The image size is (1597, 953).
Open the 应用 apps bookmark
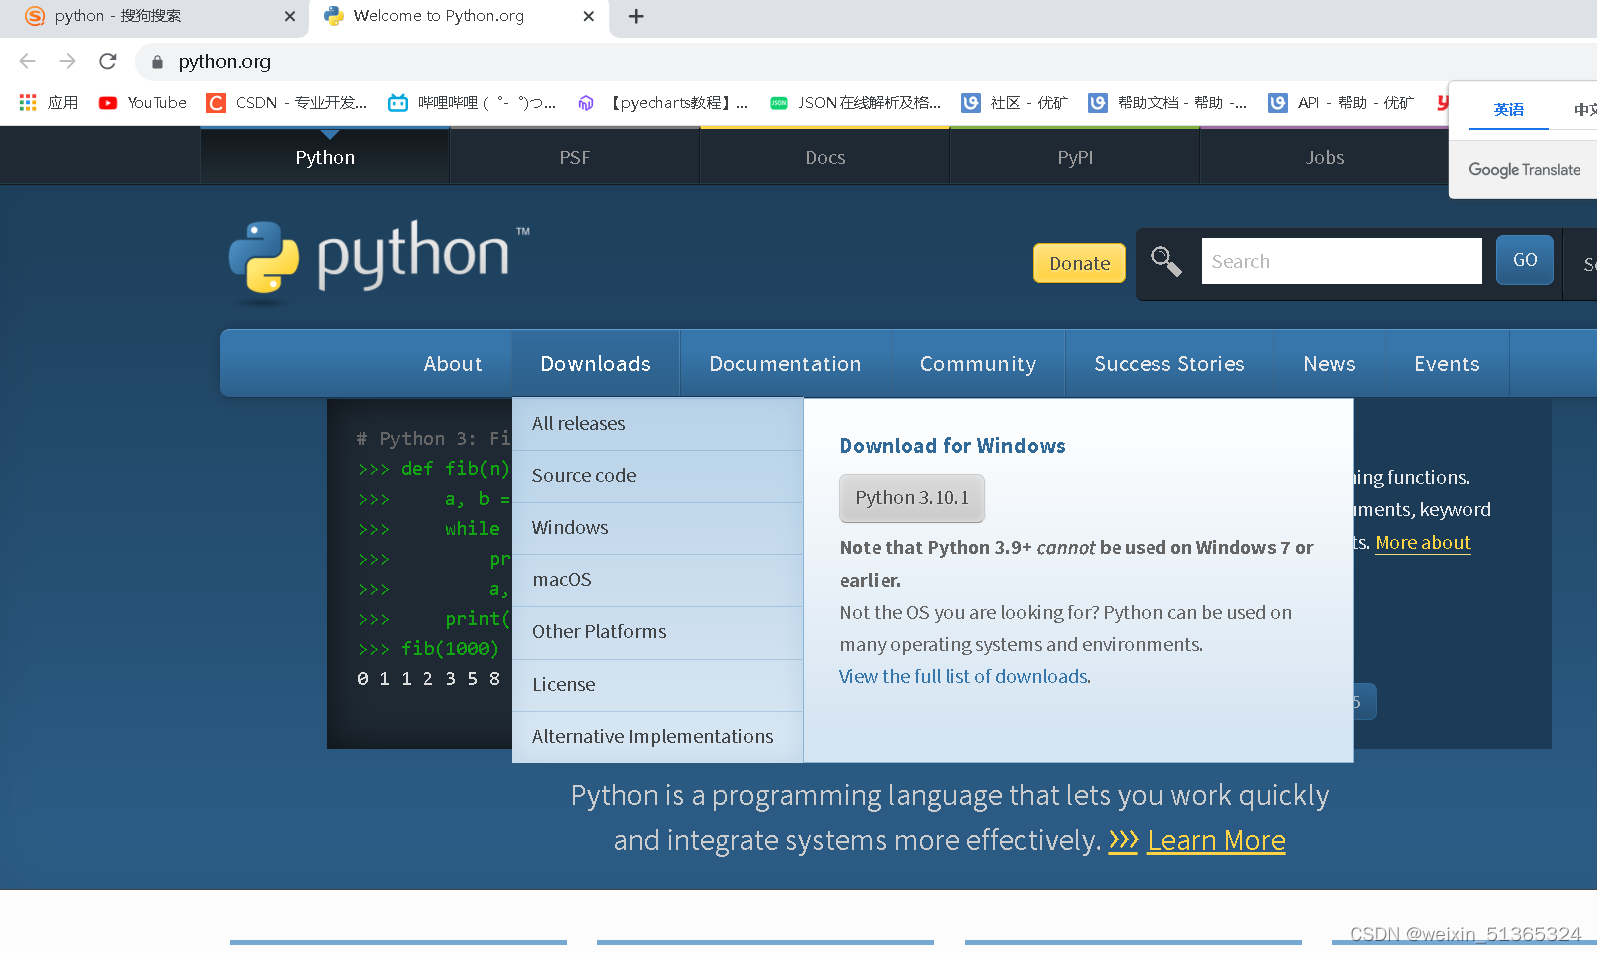click(48, 102)
